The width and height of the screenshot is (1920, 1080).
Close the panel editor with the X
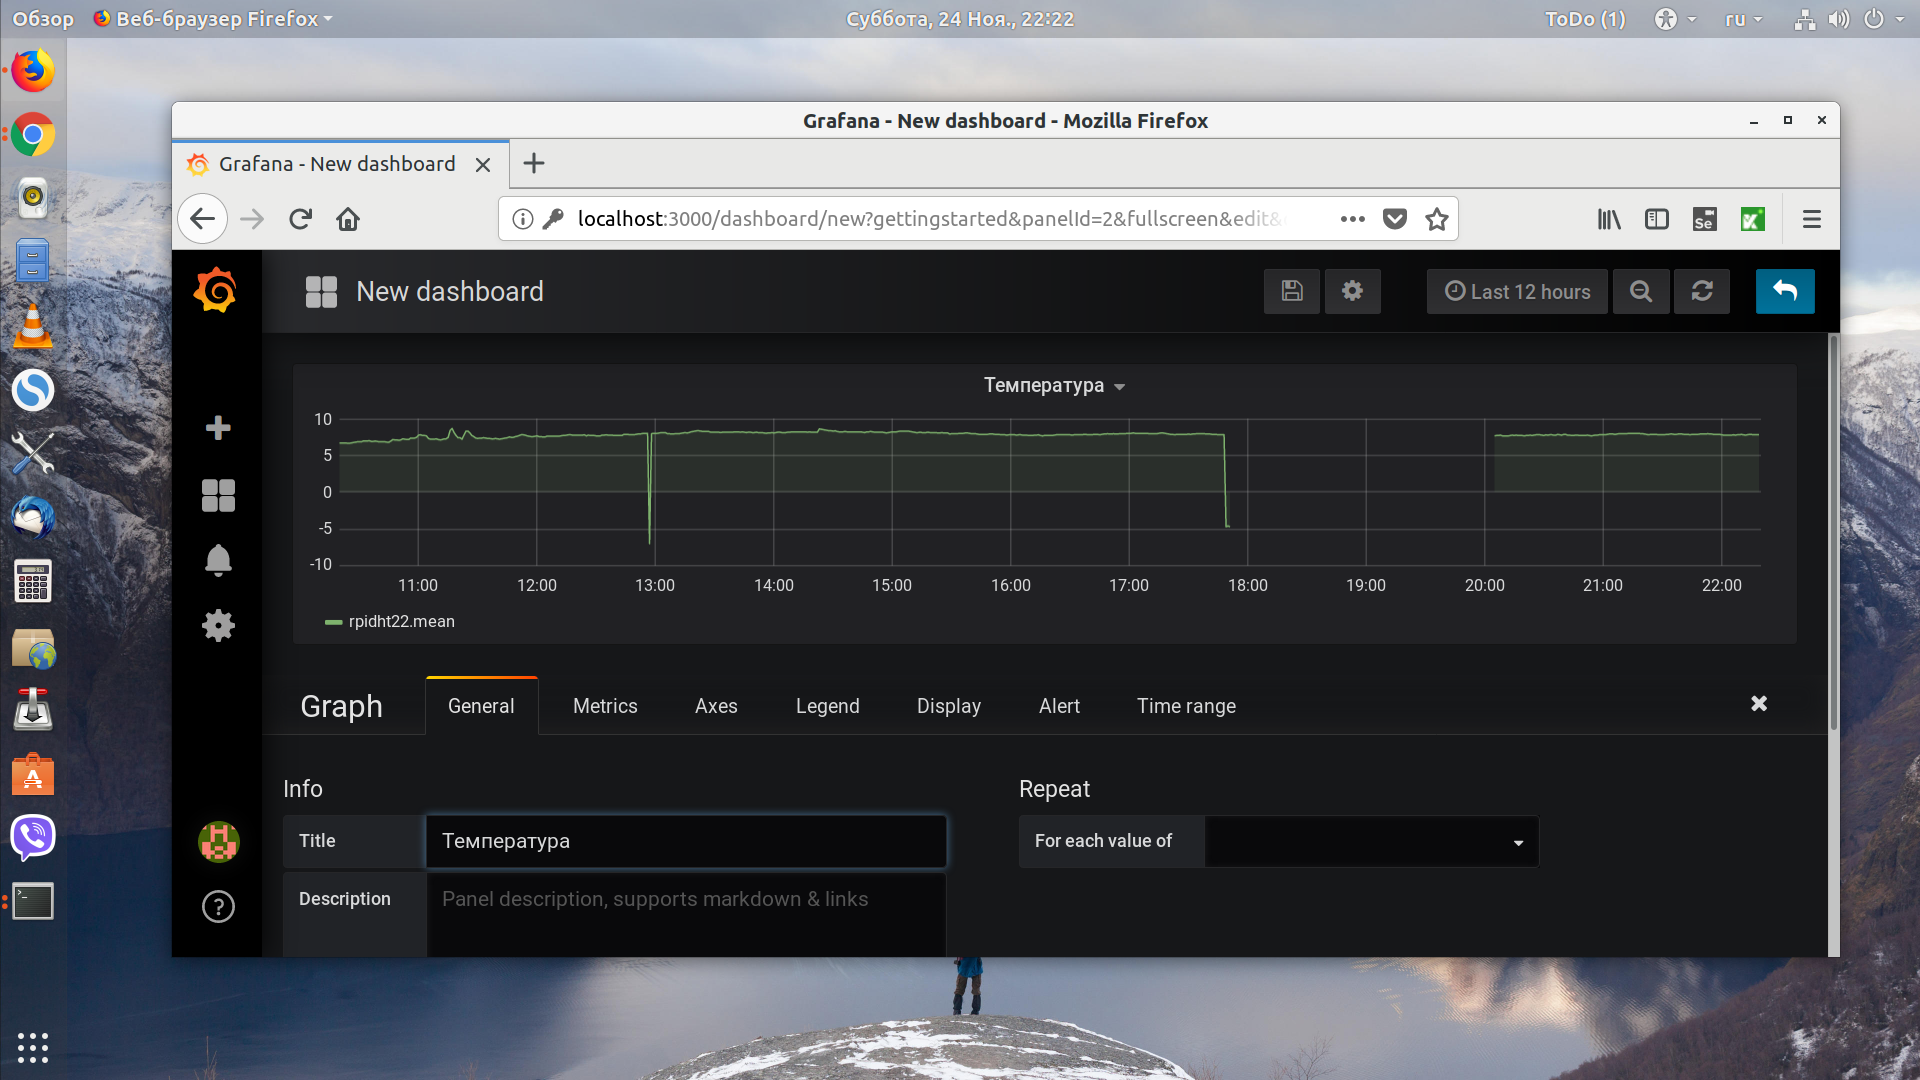click(1759, 704)
